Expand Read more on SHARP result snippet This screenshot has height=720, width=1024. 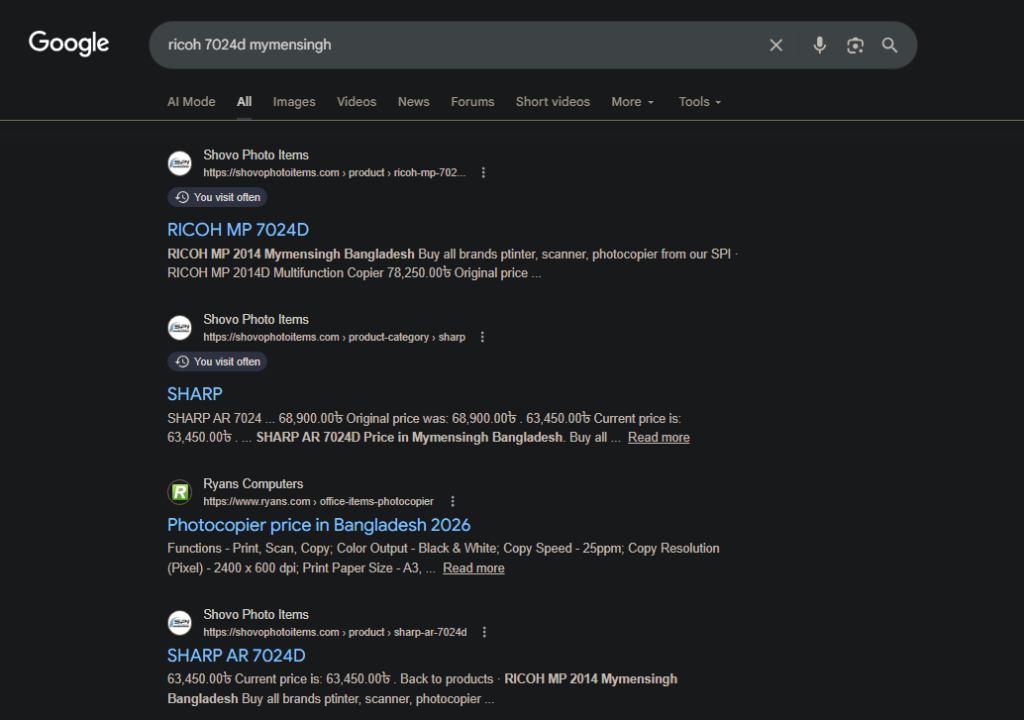[x=658, y=437]
